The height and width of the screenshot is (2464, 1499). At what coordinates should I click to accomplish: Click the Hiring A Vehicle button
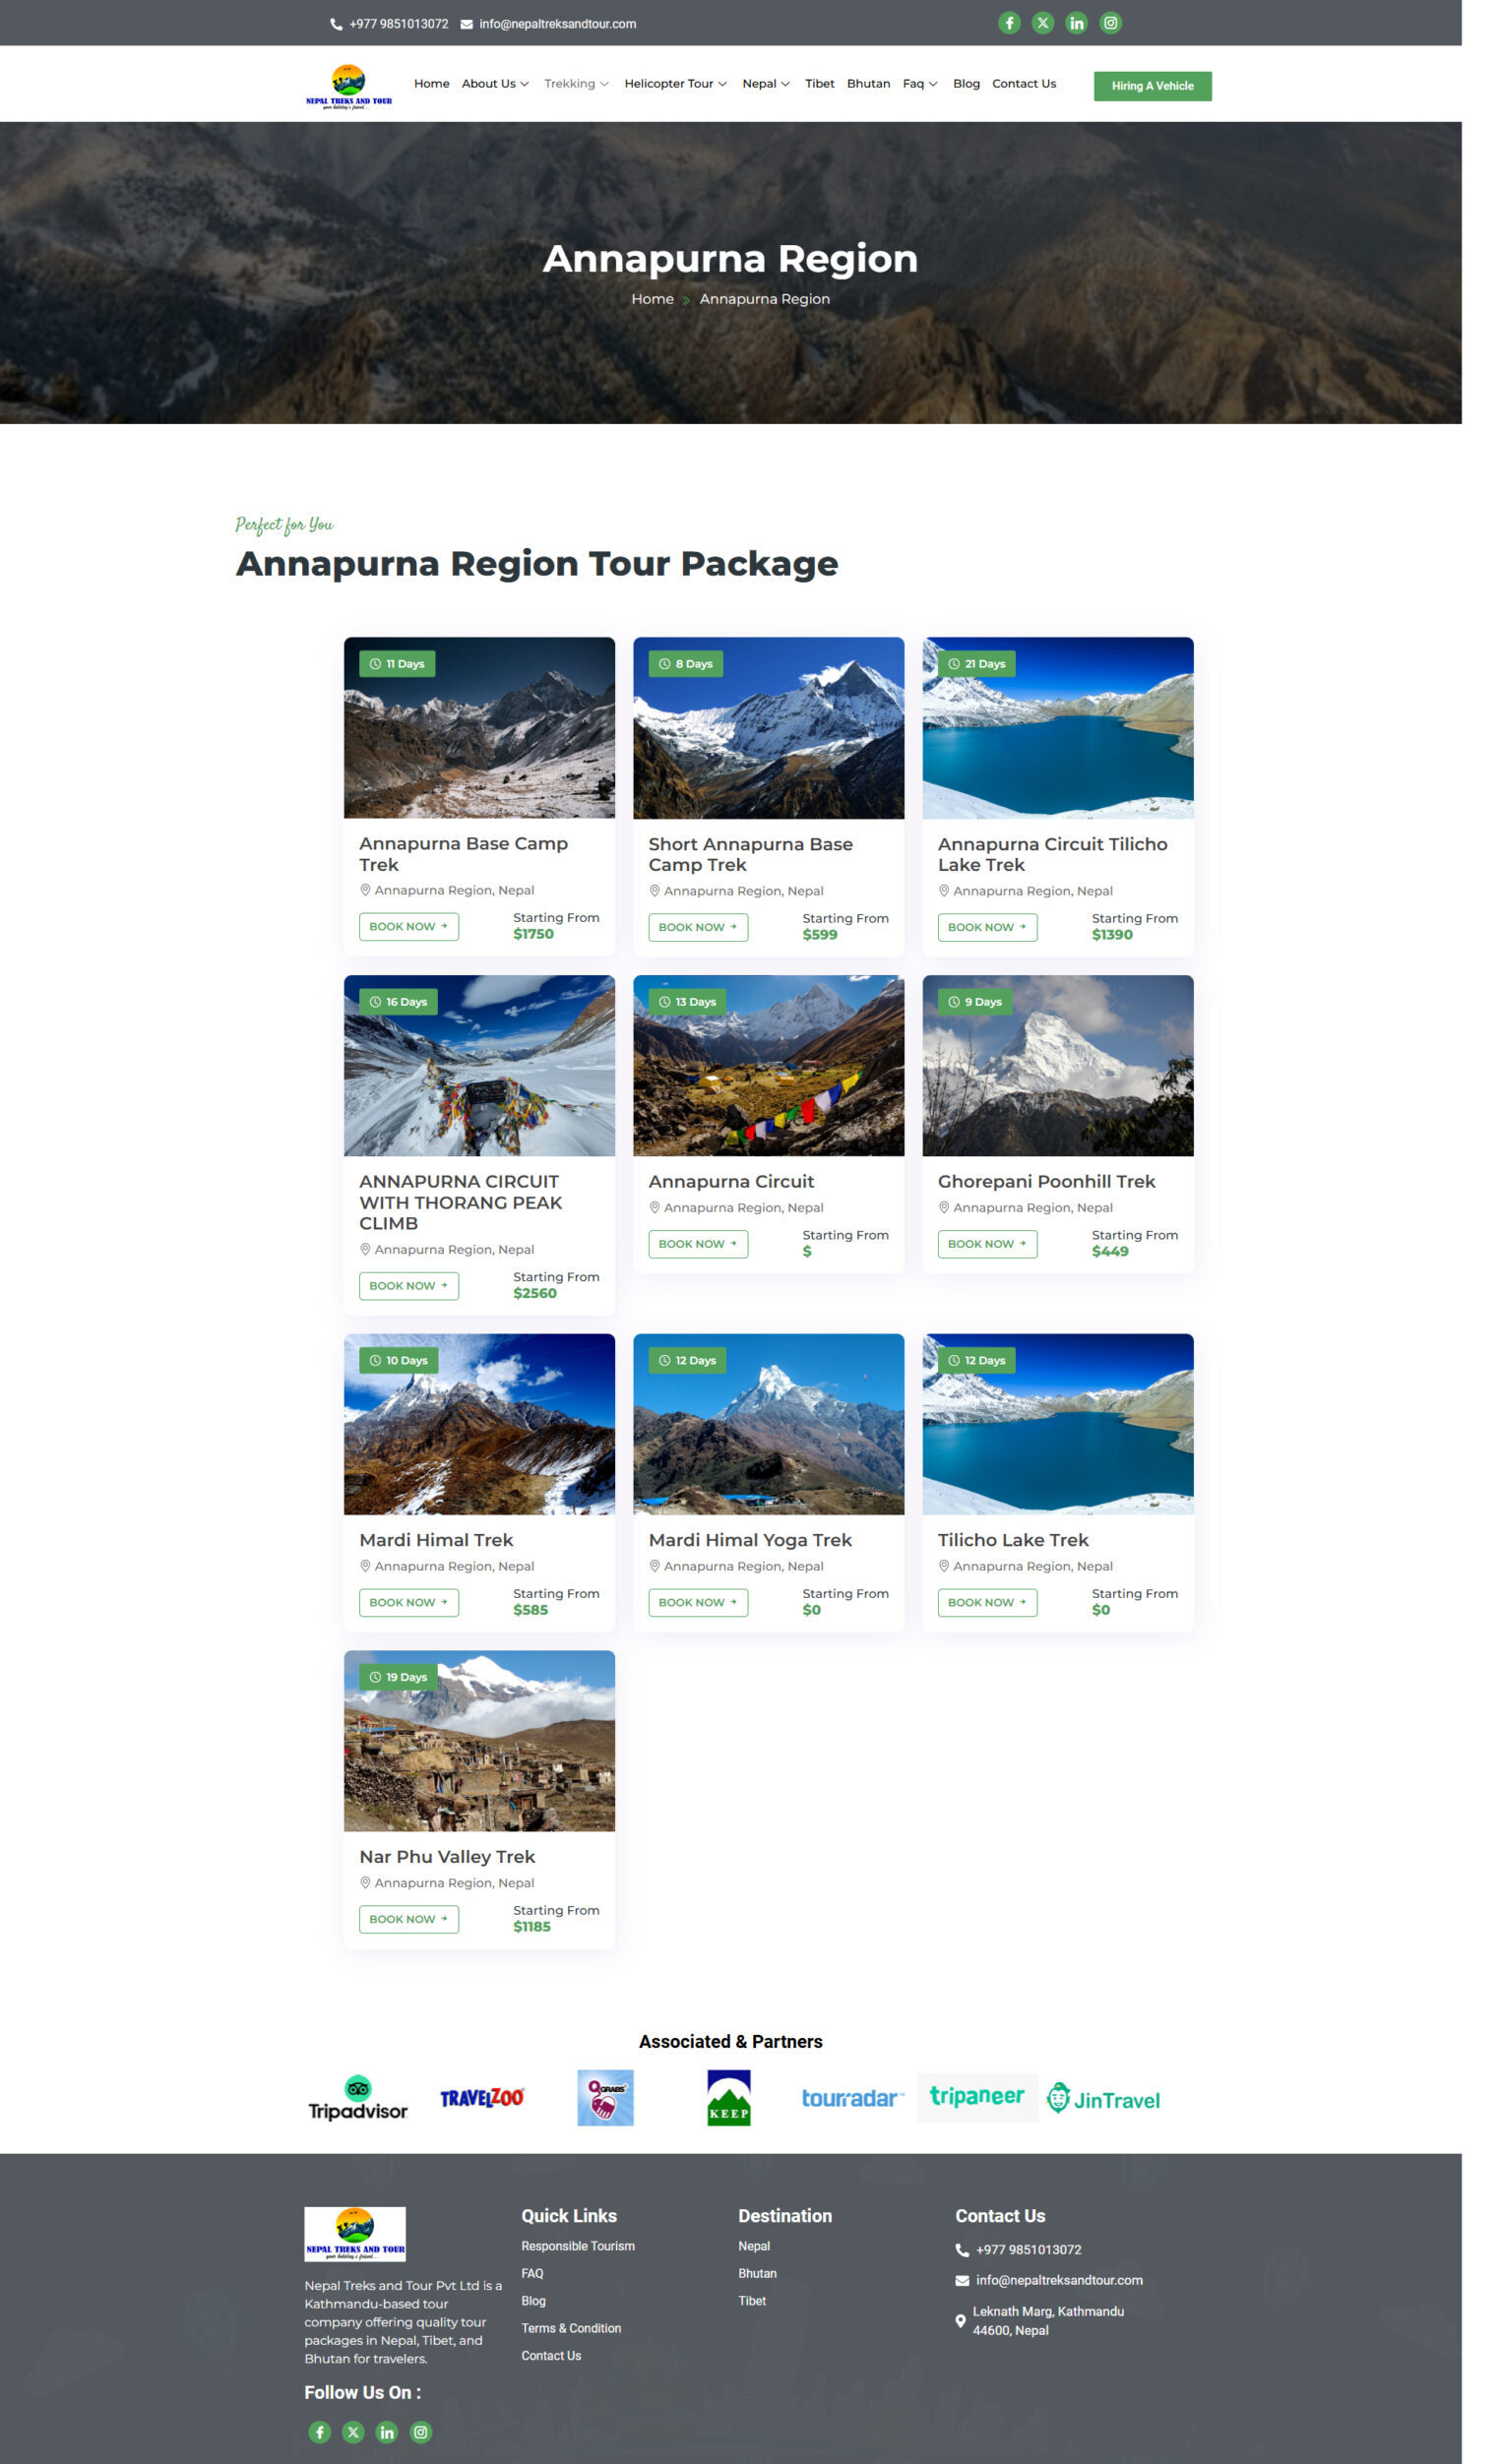click(x=1152, y=86)
